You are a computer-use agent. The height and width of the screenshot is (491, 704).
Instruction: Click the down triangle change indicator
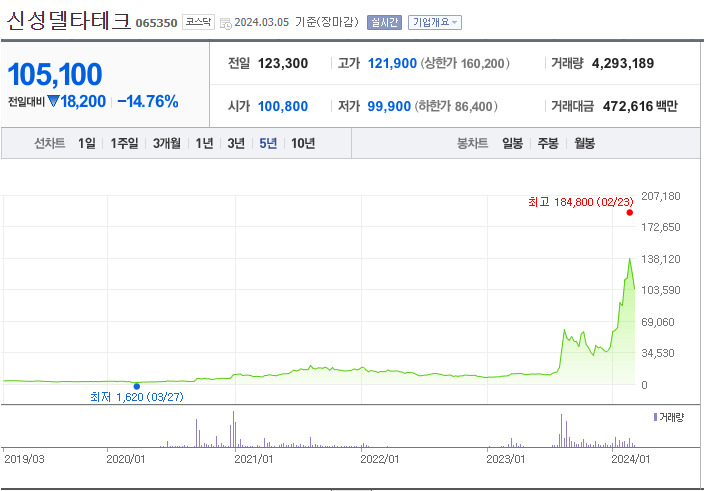(x=53, y=101)
